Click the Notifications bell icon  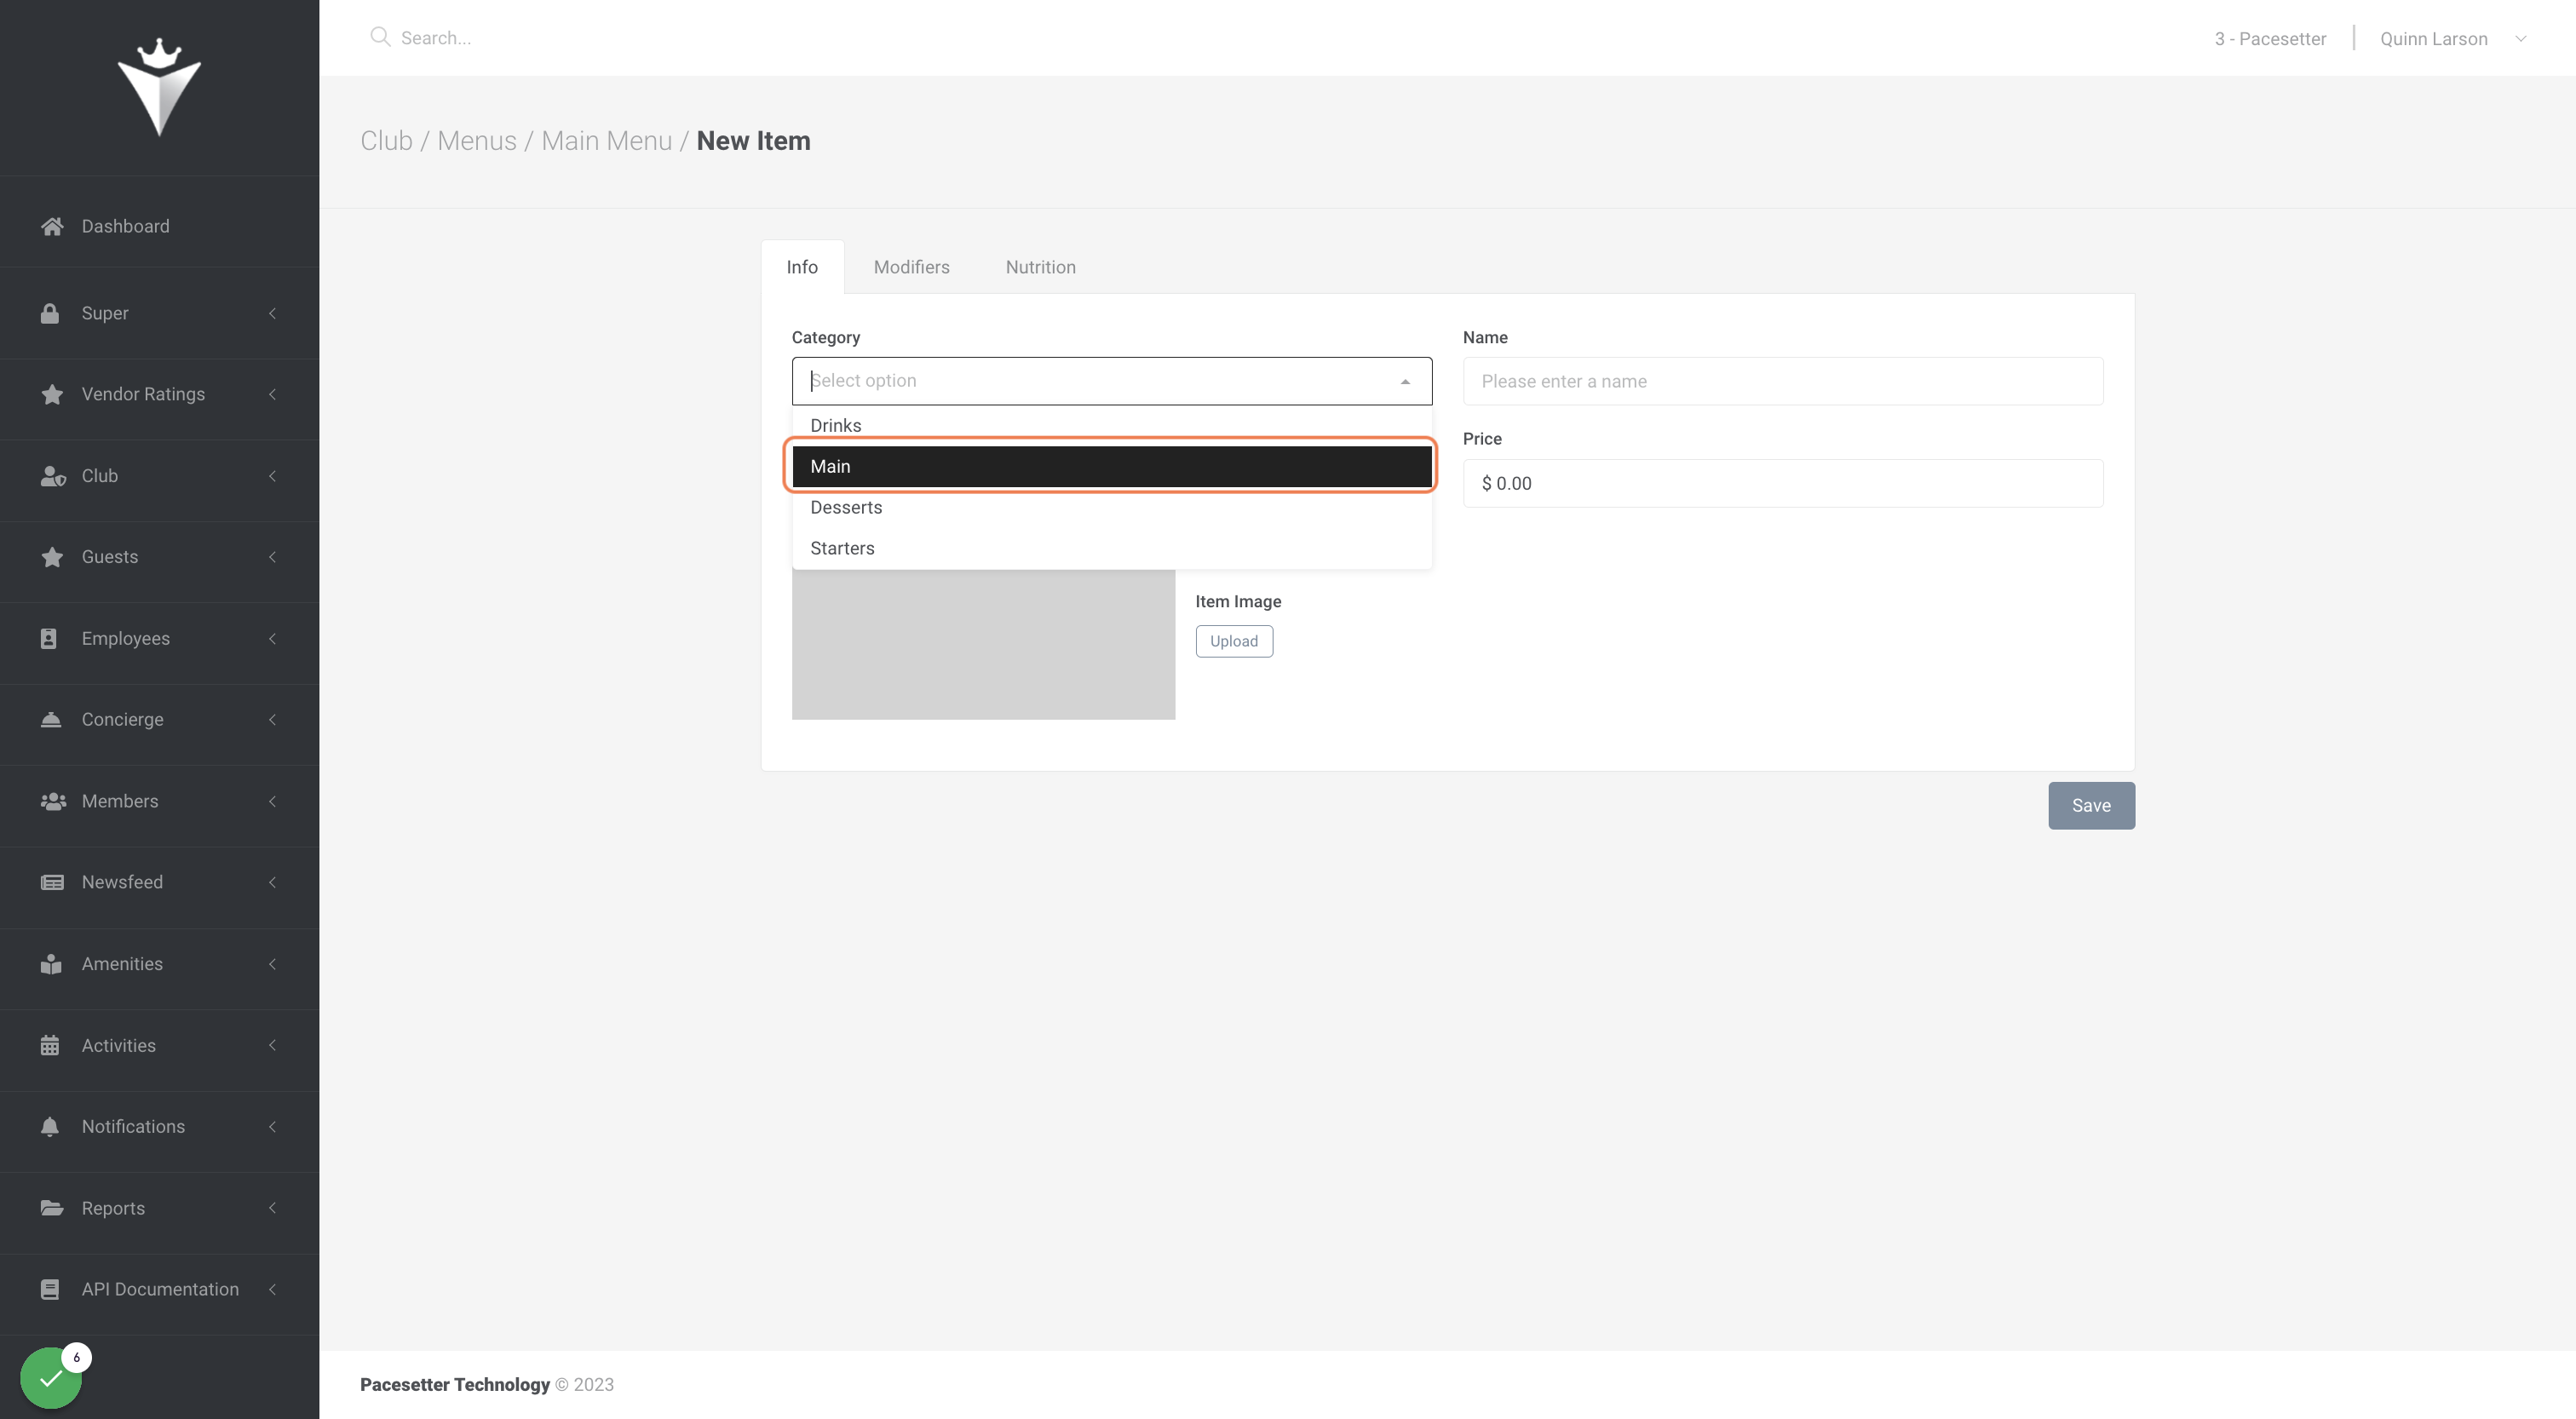50,1127
